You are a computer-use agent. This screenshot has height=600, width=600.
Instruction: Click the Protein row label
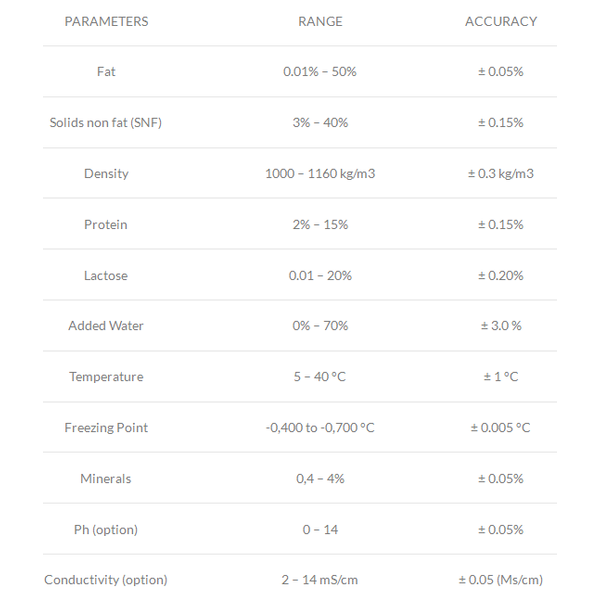tap(106, 224)
